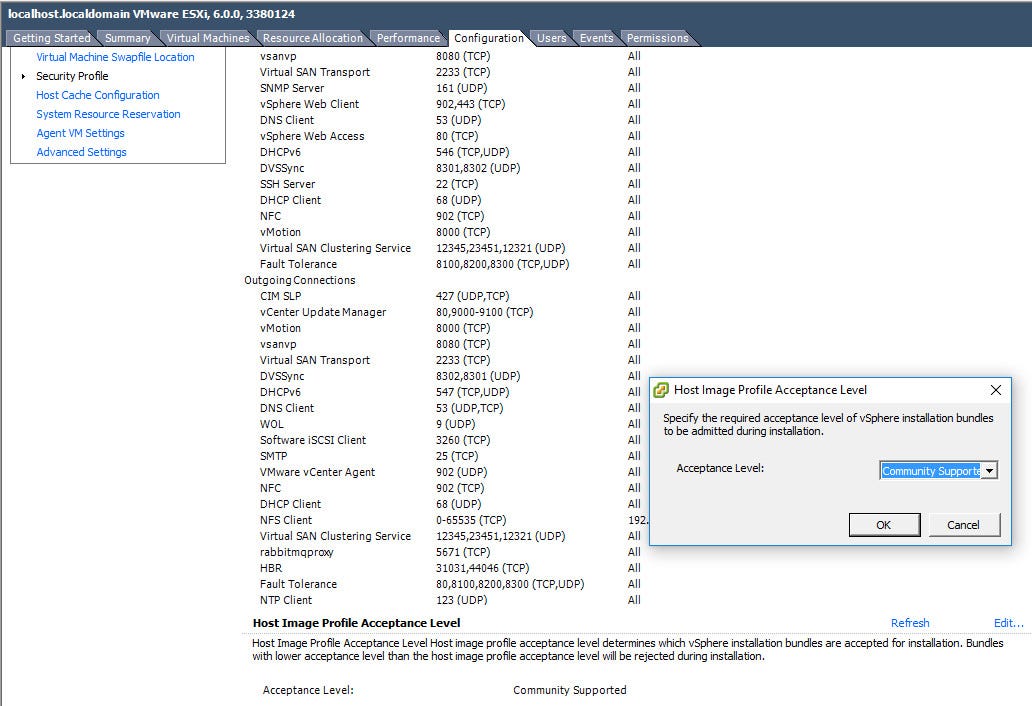Click the Host Image Profile Acceptance Level heading
Screen dimensions: 1032x706
pyautogui.click(x=357, y=622)
